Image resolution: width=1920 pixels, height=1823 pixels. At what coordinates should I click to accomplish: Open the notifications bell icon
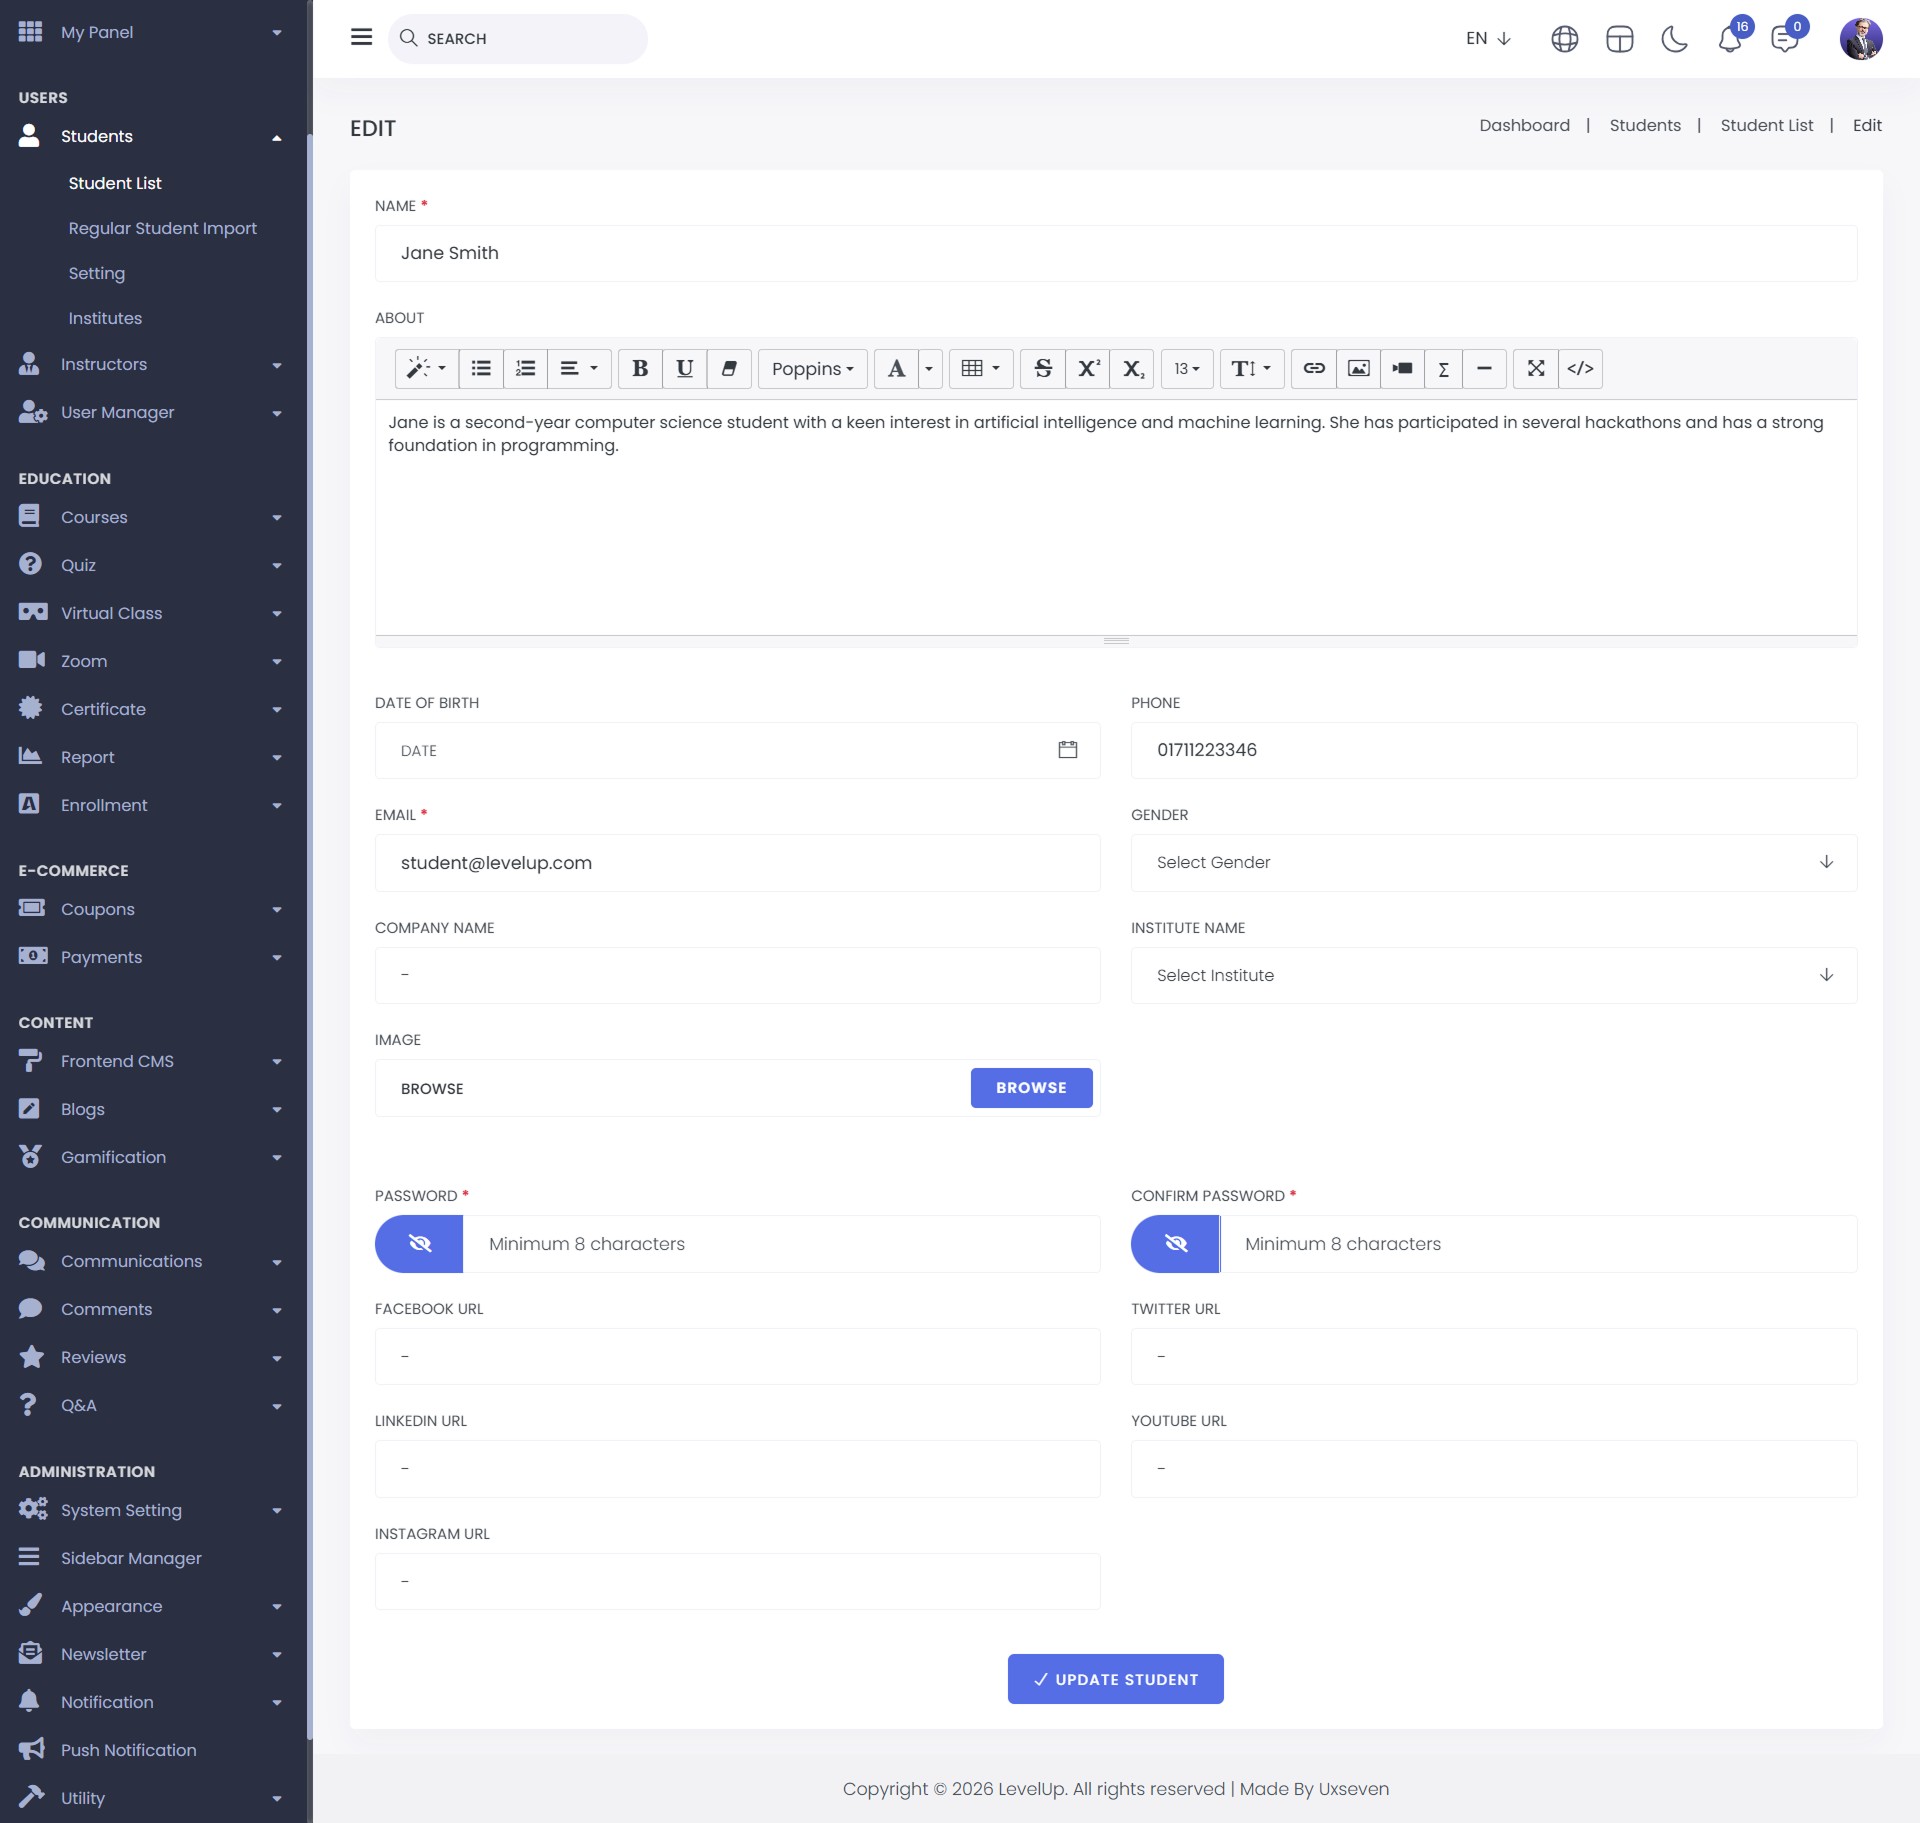1729,40
